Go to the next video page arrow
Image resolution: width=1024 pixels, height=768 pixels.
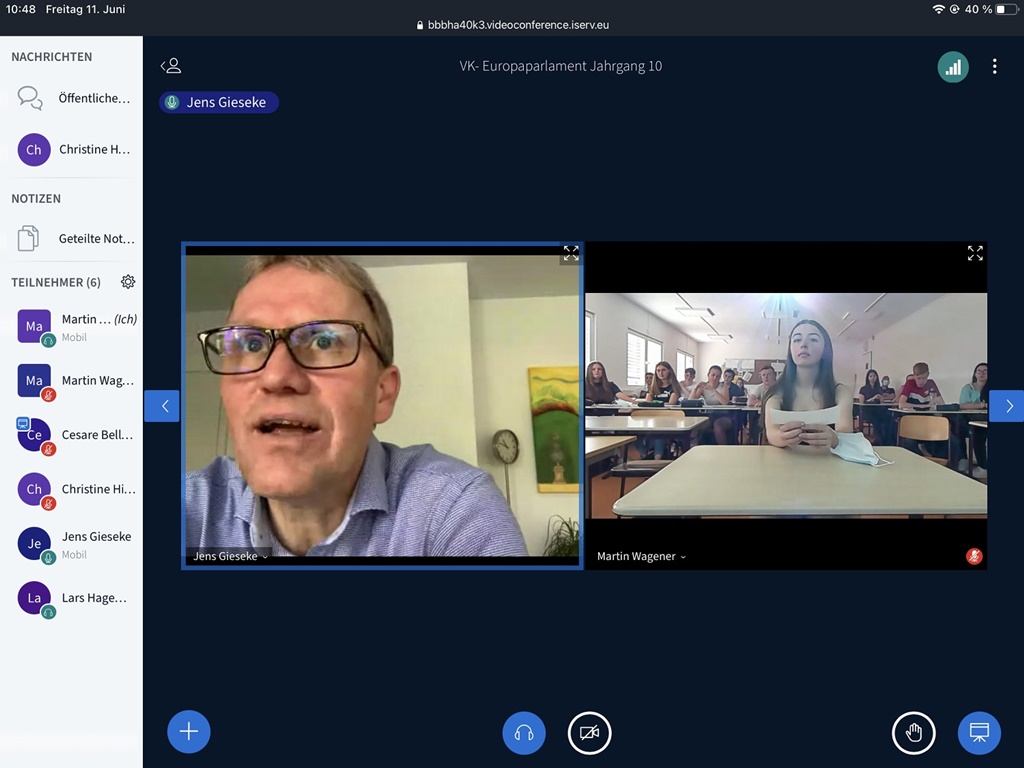point(1008,406)
